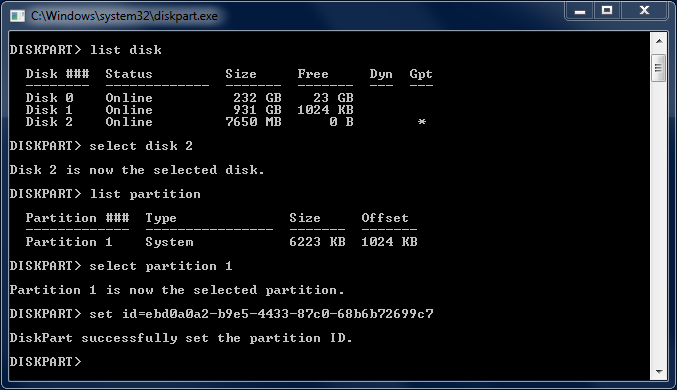Click the final empty DISKPART> prompt

coord(45,361)
